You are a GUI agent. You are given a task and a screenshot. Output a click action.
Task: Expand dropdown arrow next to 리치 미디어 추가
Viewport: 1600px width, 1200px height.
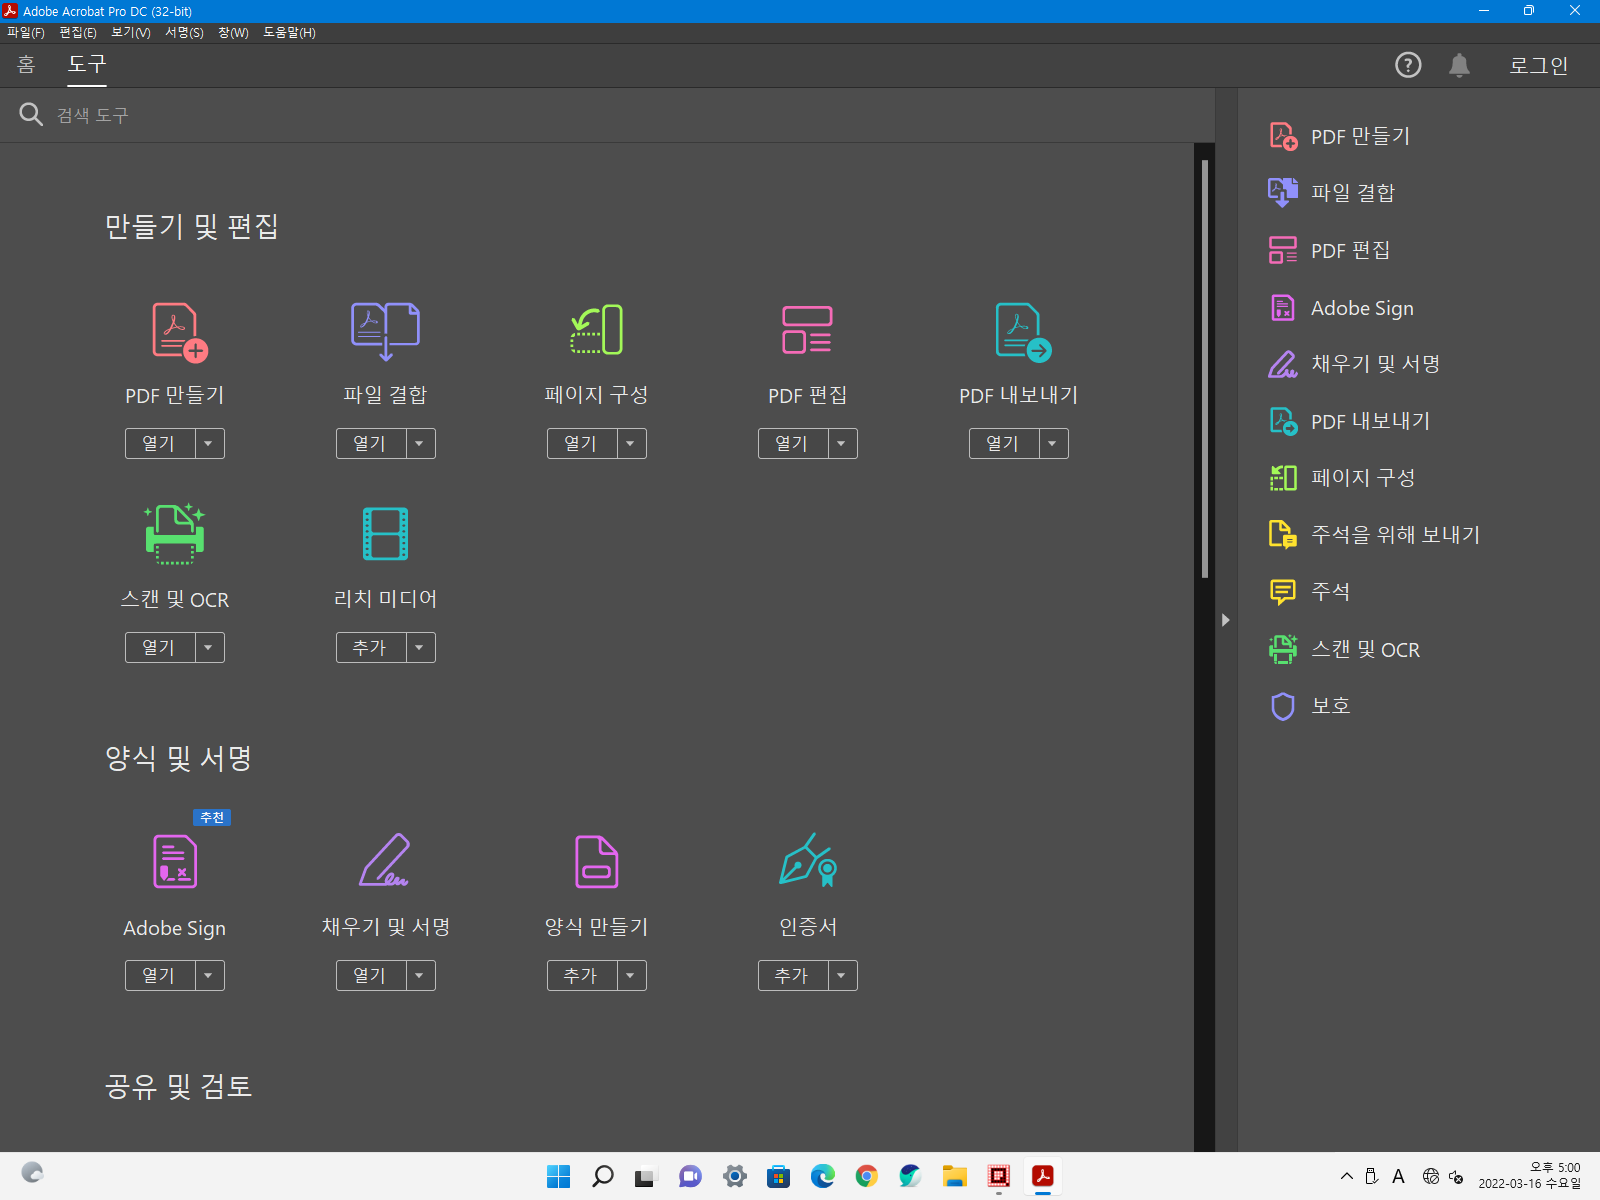tap(420, 647)
